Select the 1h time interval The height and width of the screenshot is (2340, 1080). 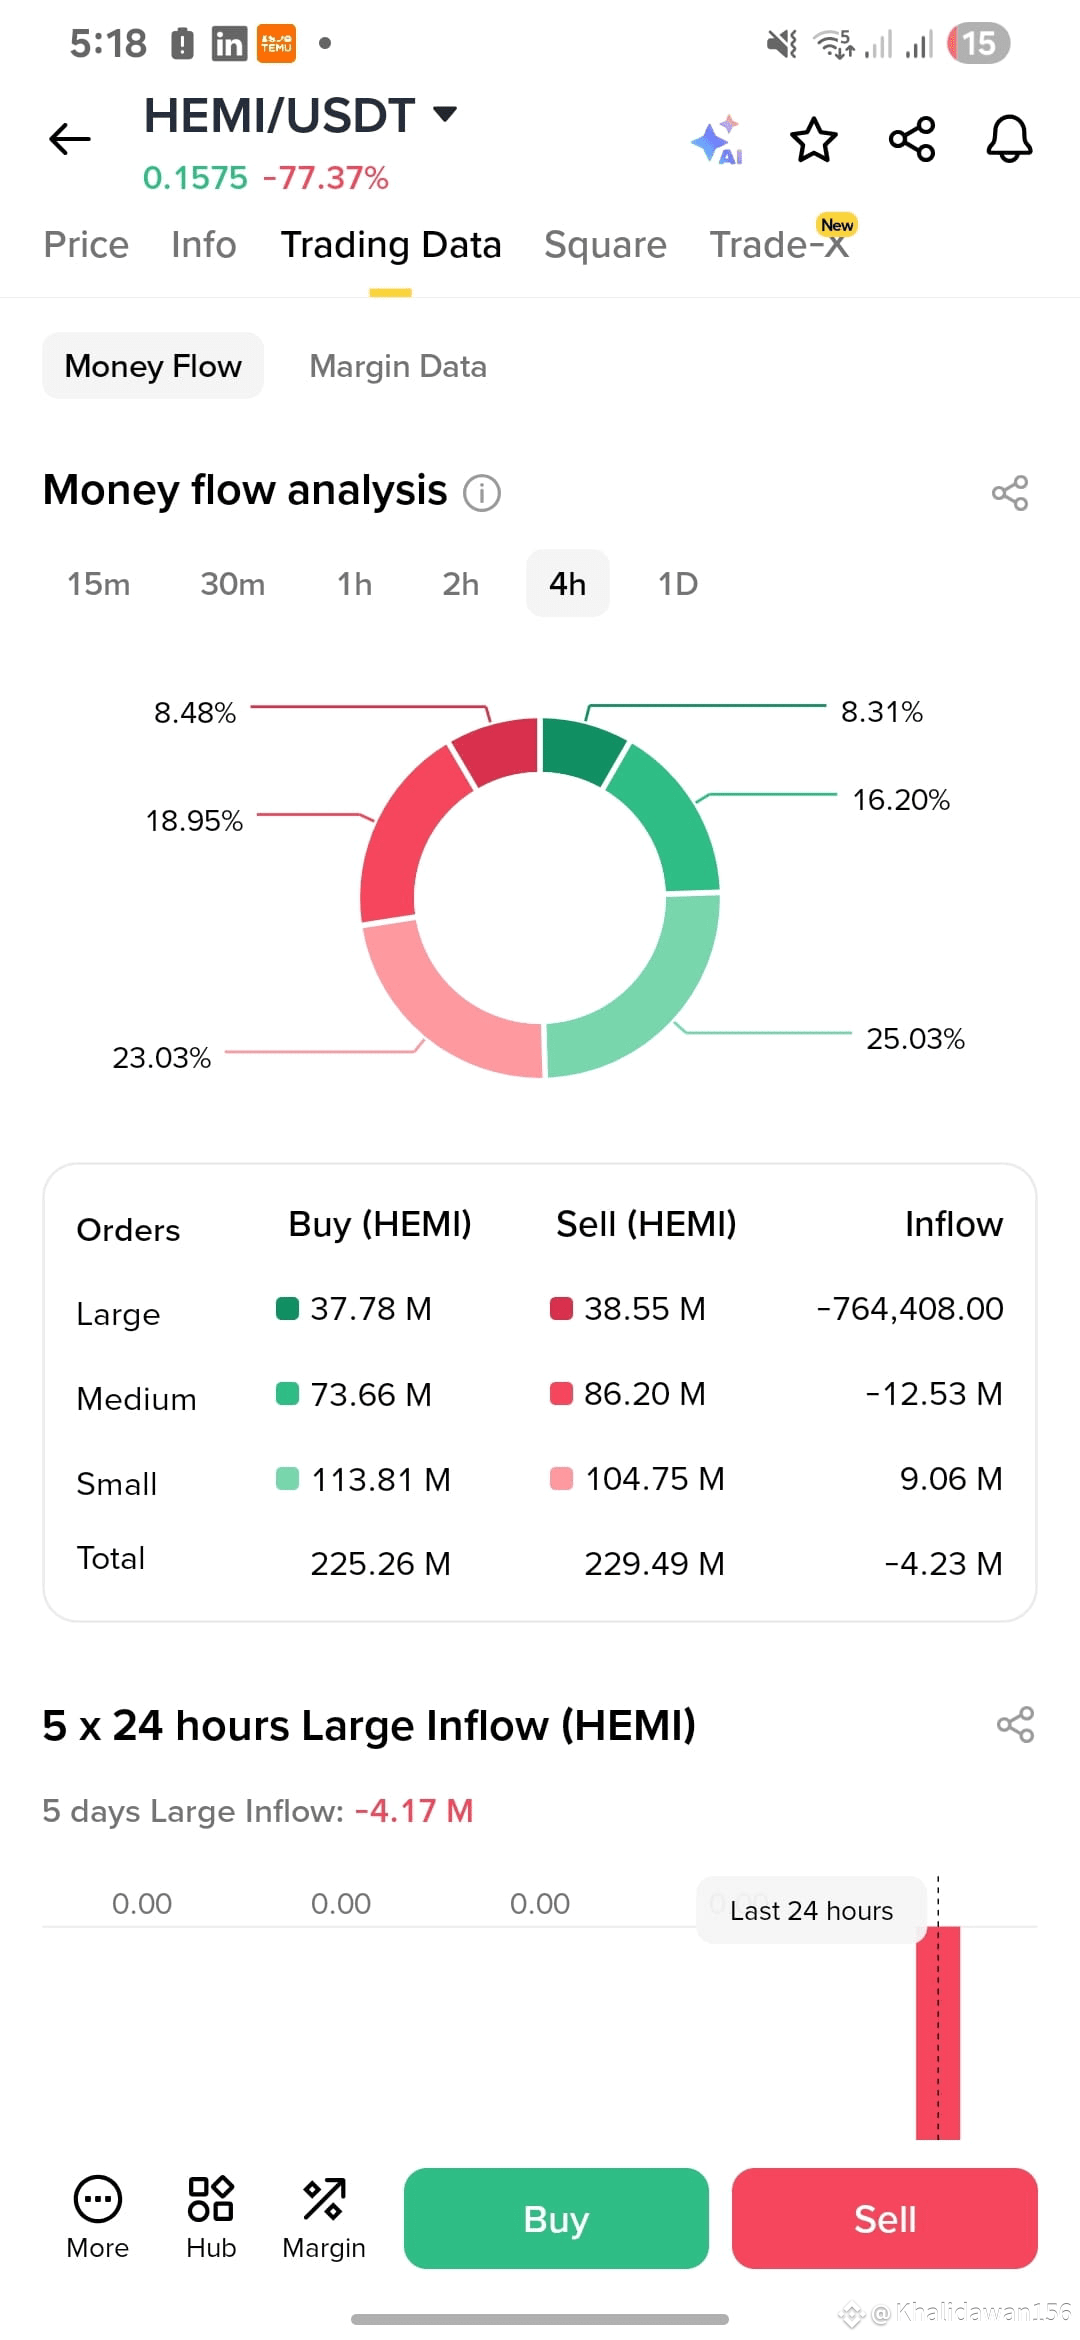click(355, 584)
